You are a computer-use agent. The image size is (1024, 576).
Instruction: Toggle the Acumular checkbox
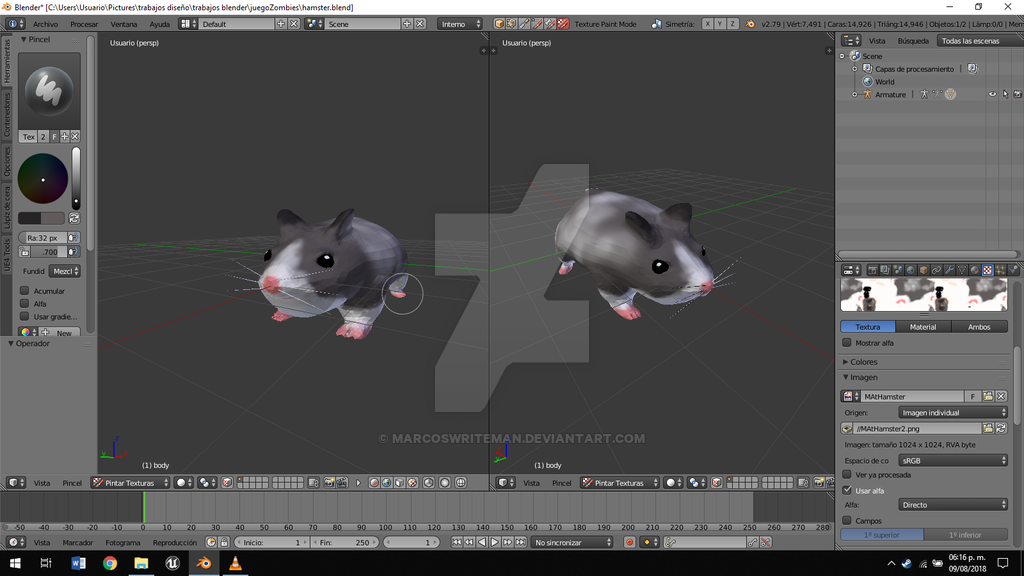(x=25, y=291)
